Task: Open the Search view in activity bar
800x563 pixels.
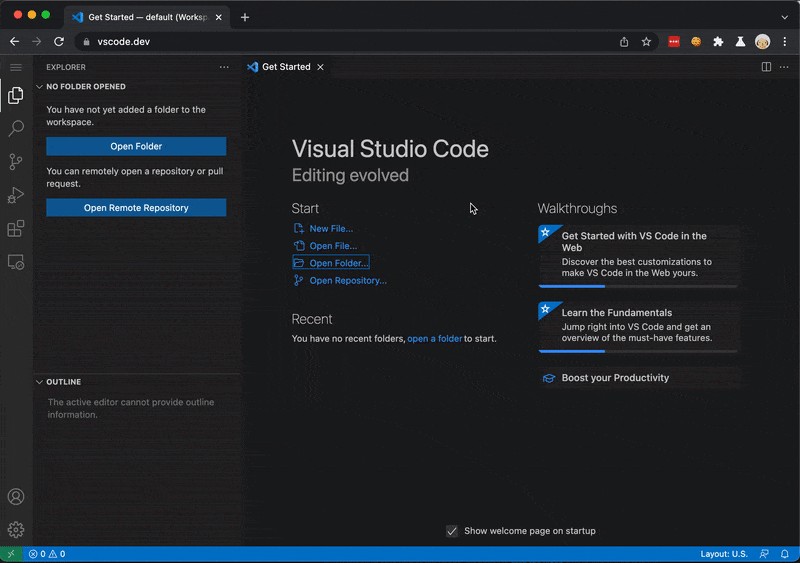Action: (16, 129)
